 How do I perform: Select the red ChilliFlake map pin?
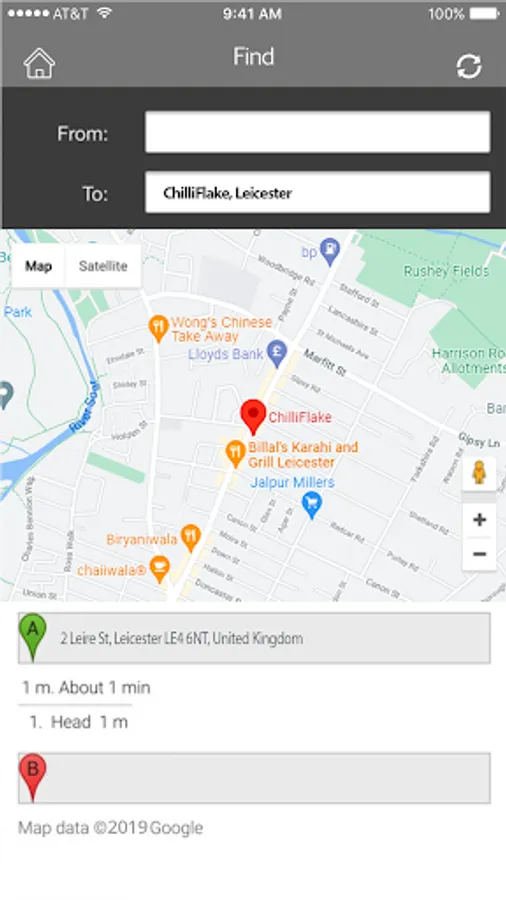[253, 417]
